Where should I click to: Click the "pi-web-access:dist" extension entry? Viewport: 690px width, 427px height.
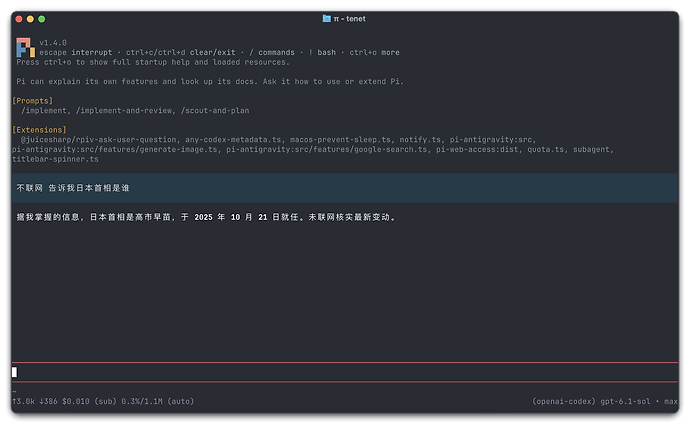477,149
